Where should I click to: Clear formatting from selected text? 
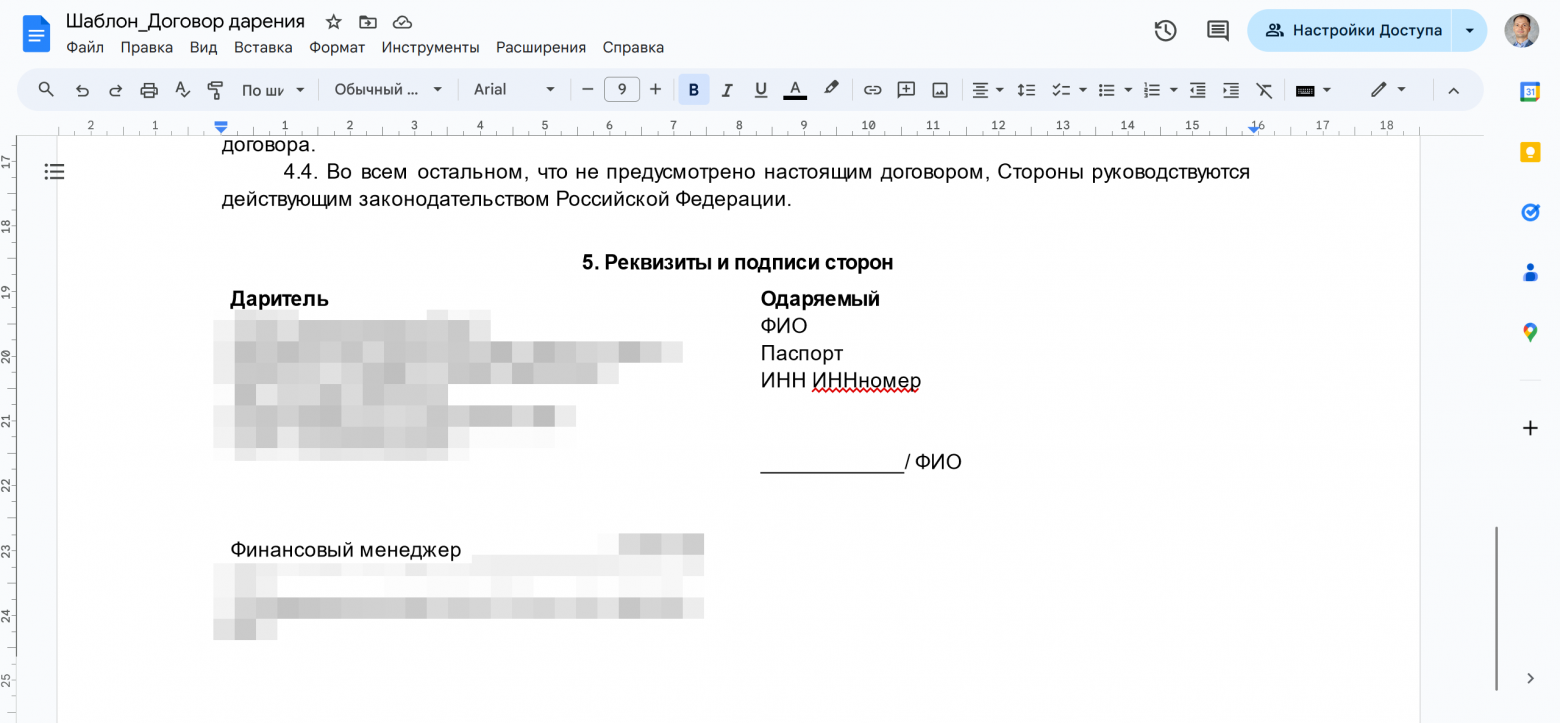pyautogui.click(x=1264, y=90)
